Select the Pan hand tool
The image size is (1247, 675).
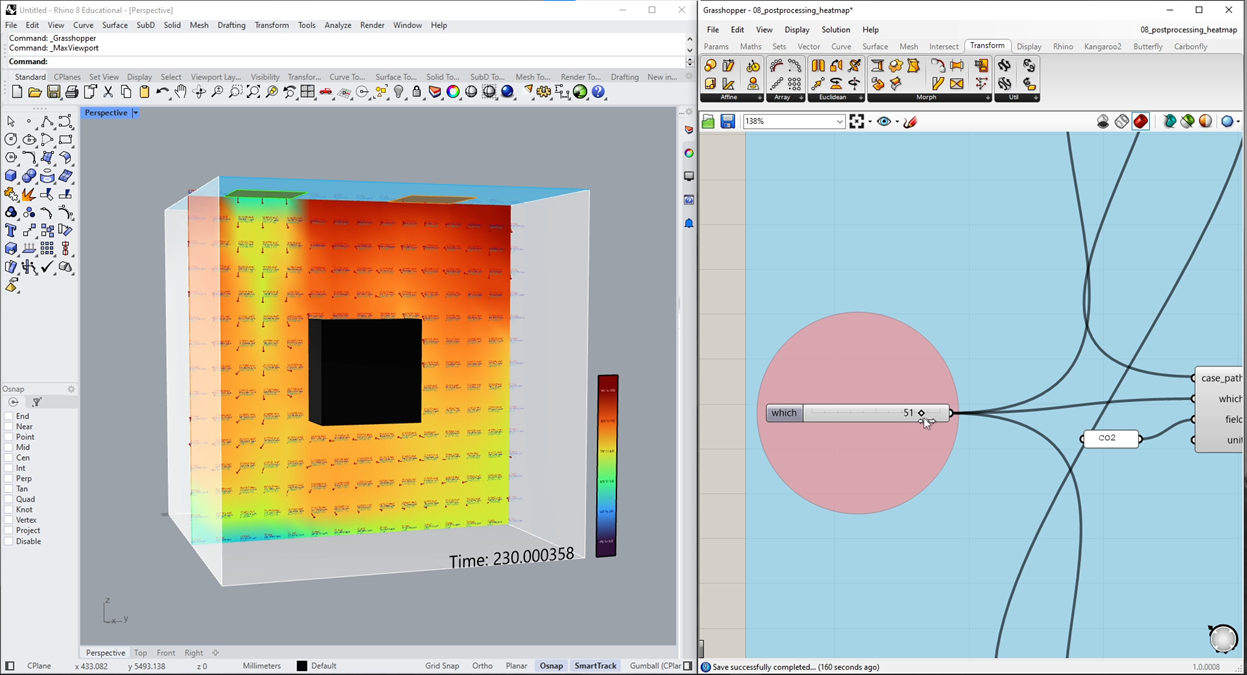(x=180, y=92)
